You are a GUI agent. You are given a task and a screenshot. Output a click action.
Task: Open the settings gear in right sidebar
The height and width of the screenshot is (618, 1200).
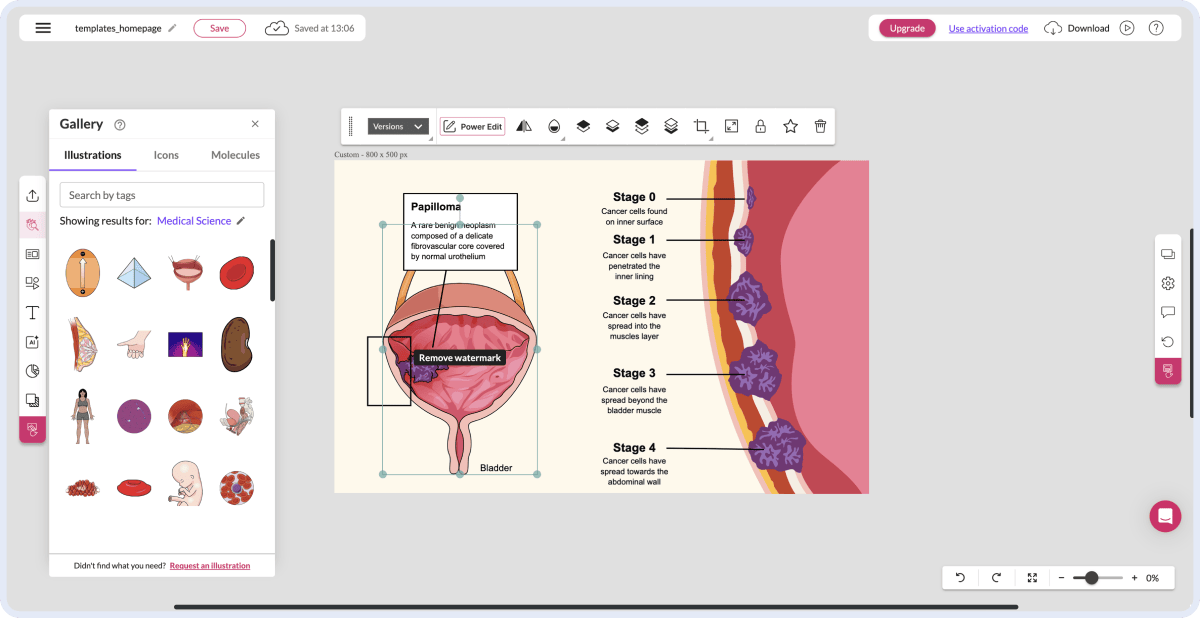coord(1167,283)
